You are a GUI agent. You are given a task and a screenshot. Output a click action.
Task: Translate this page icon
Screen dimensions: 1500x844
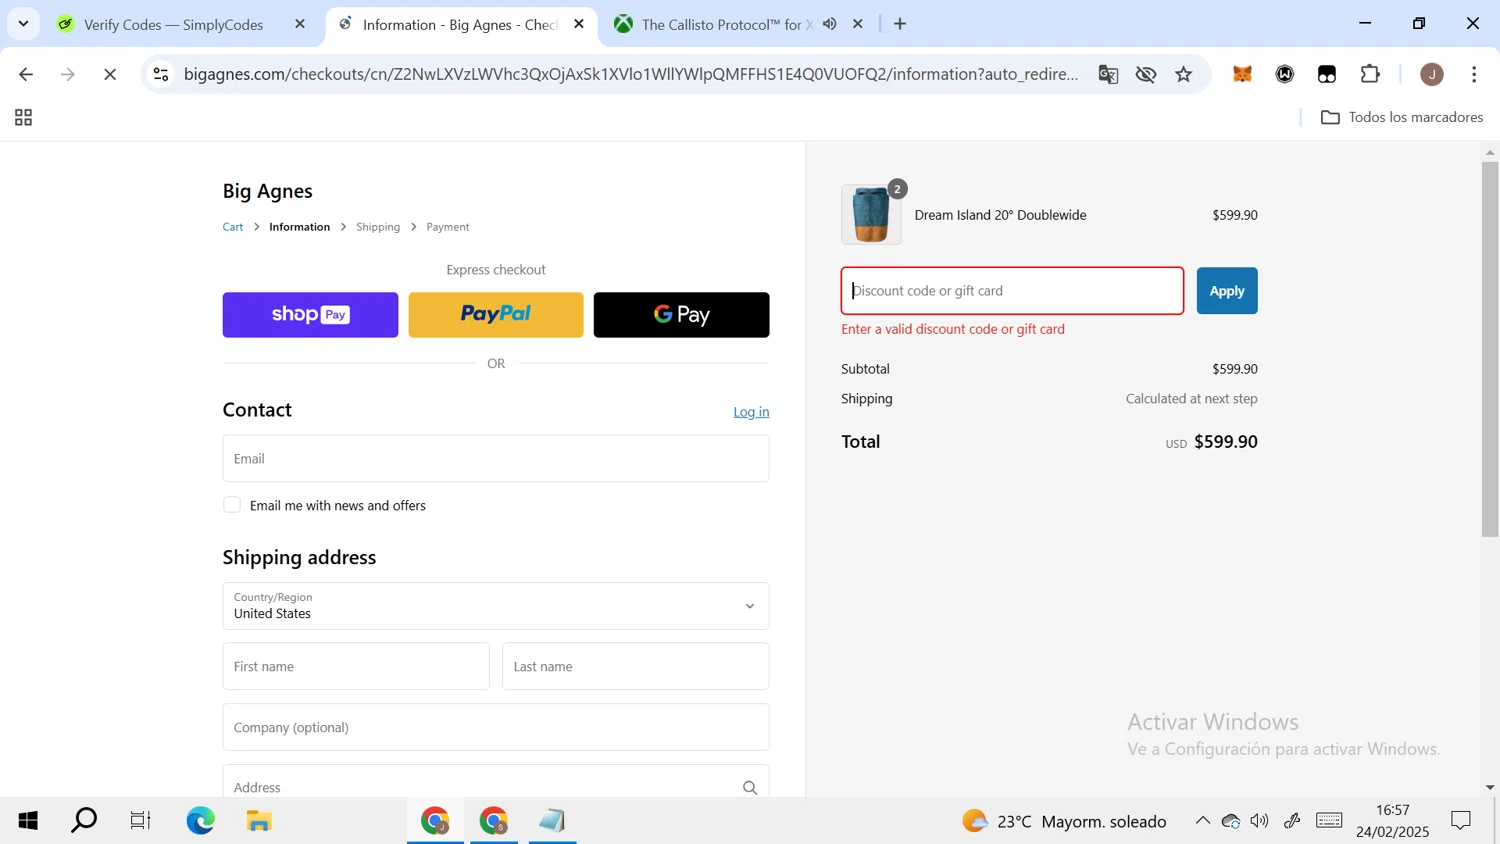(1108, 74)
